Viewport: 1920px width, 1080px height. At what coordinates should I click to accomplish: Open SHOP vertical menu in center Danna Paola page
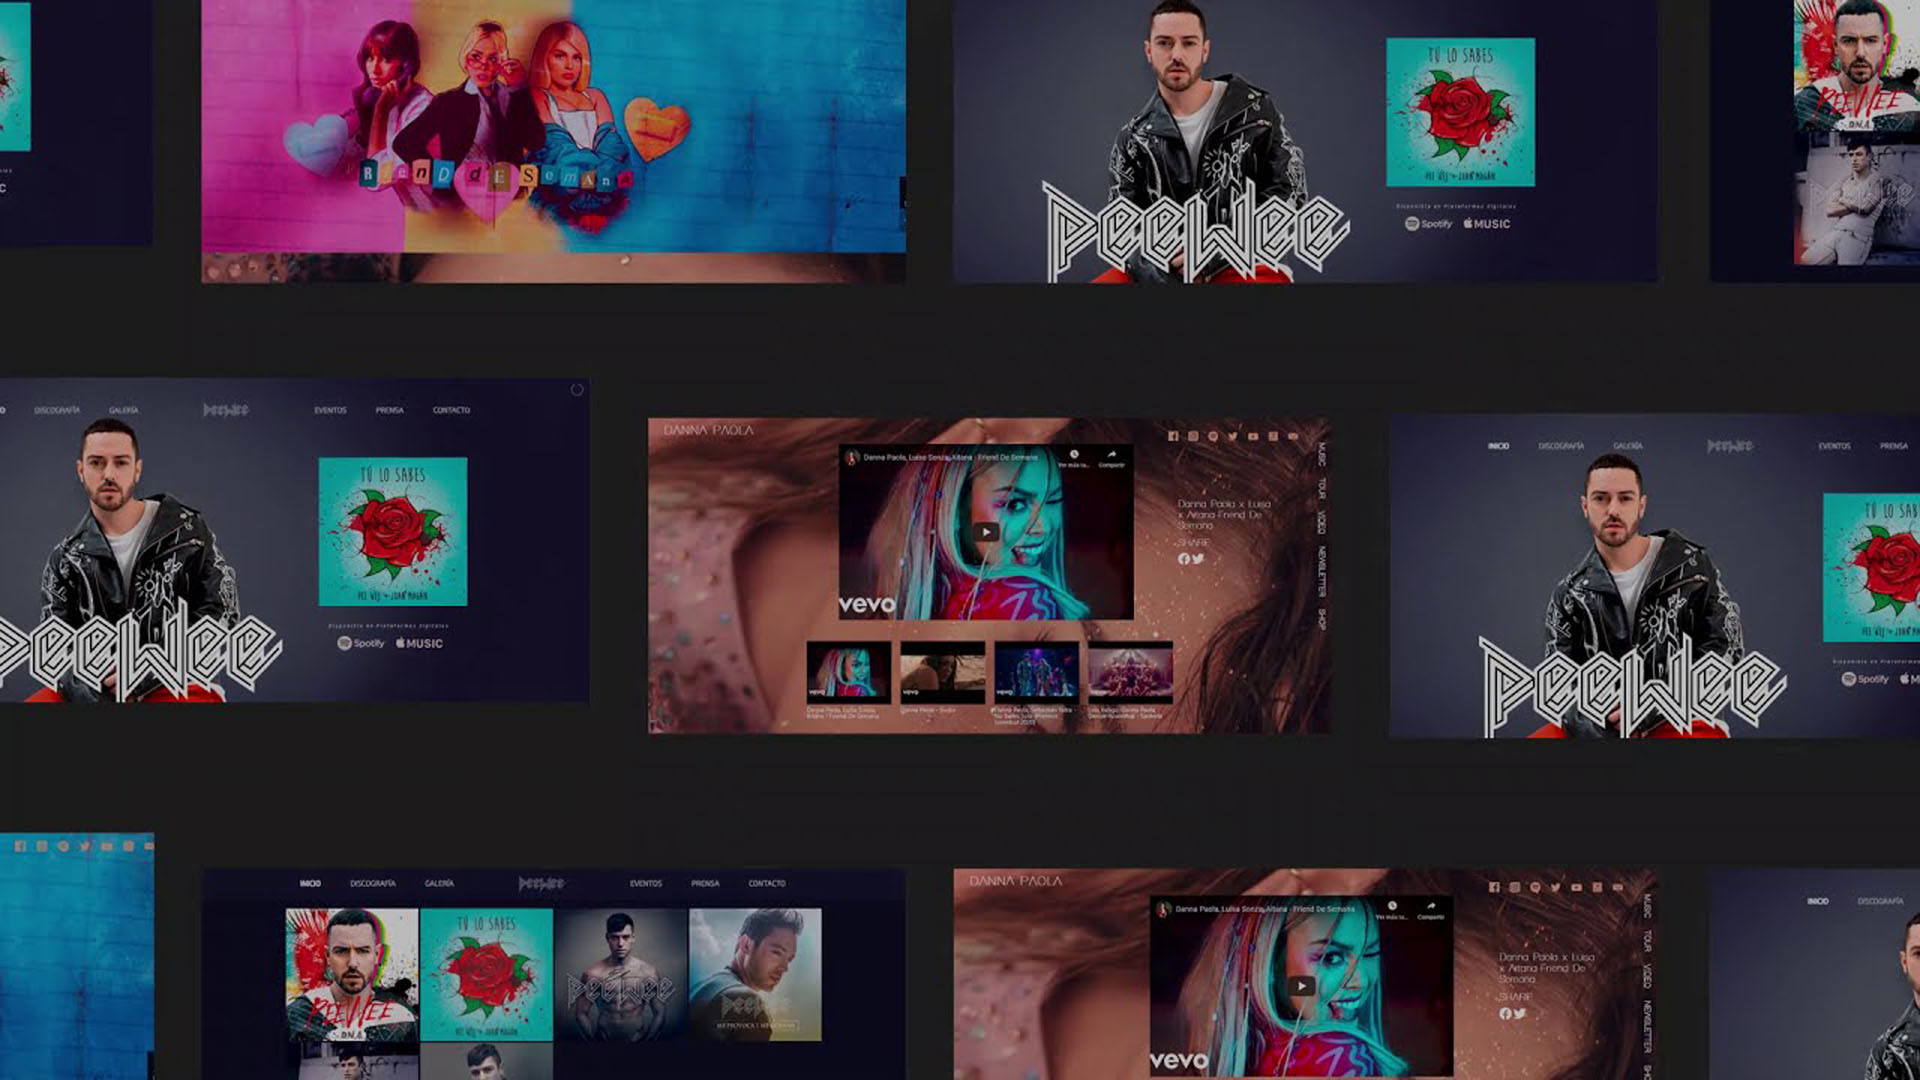(x=1321, y=619)
